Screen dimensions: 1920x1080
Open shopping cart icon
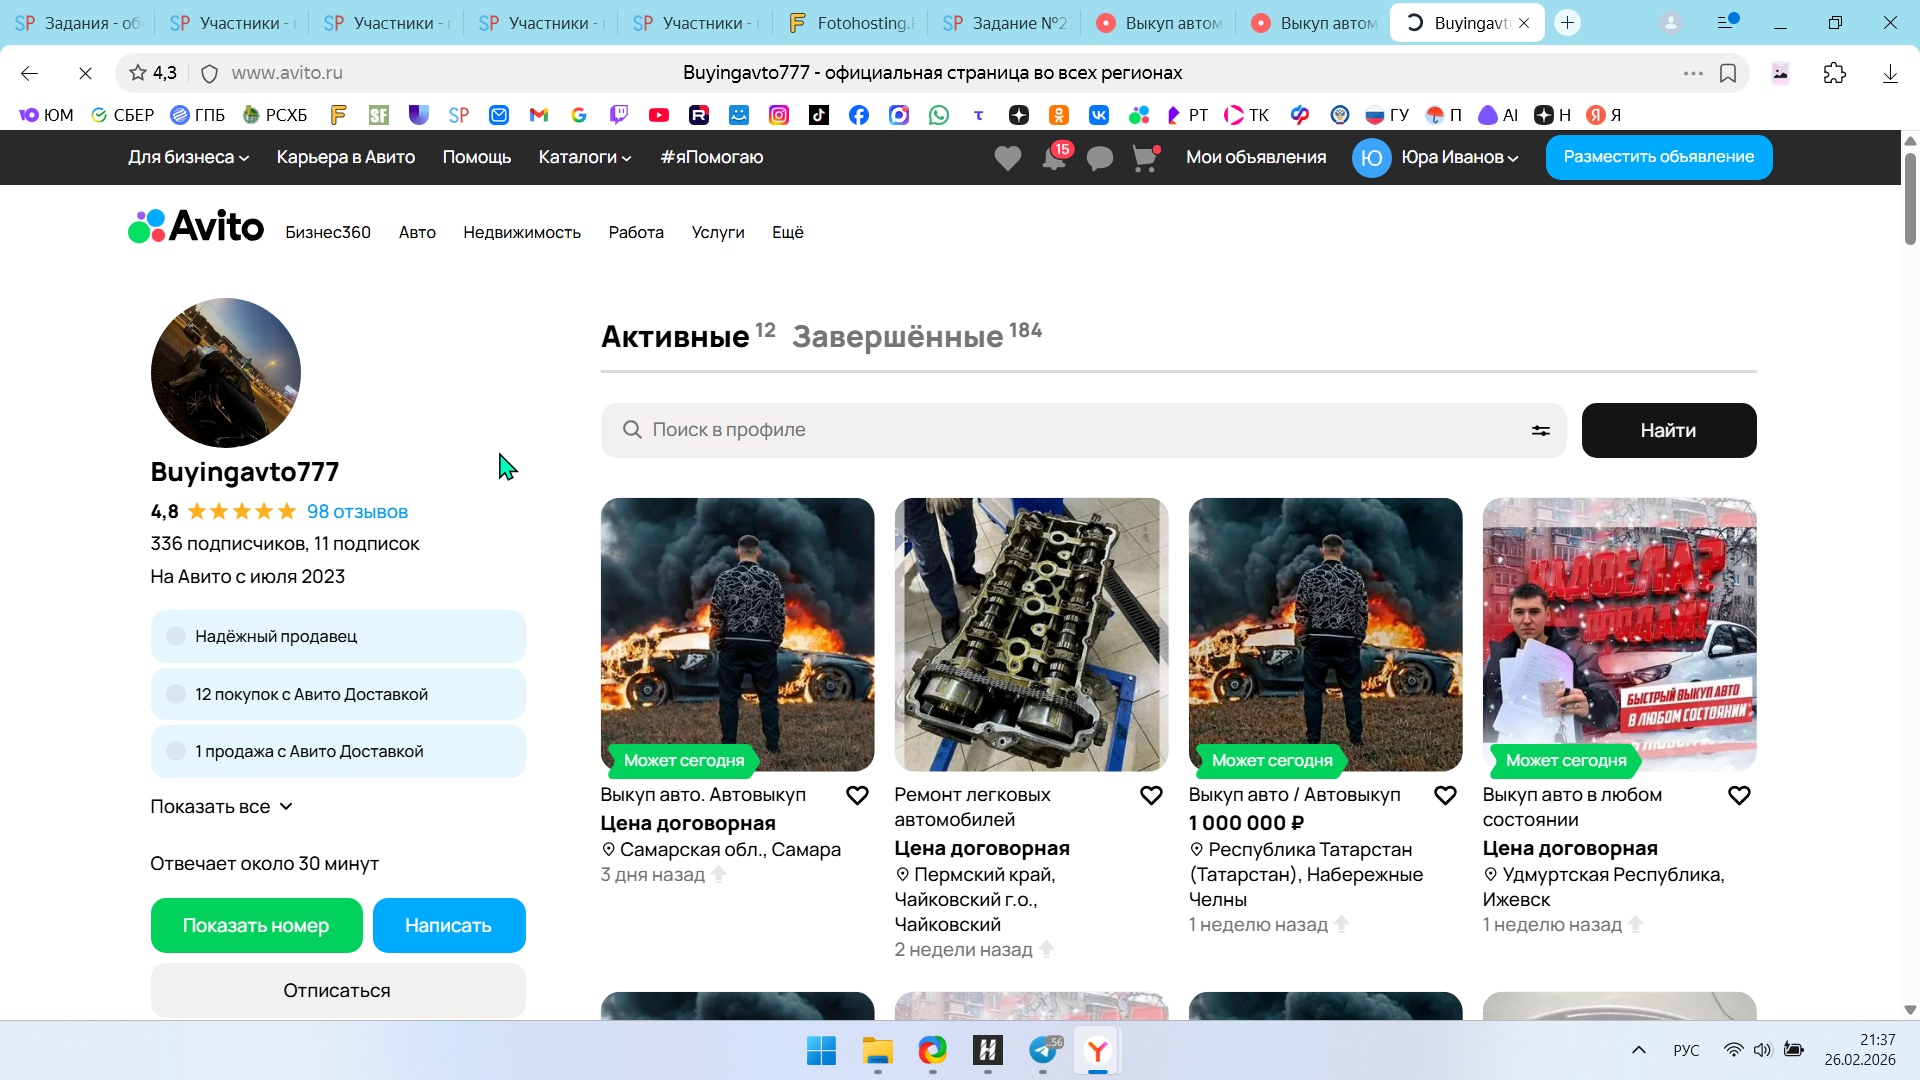(1144, 158)
